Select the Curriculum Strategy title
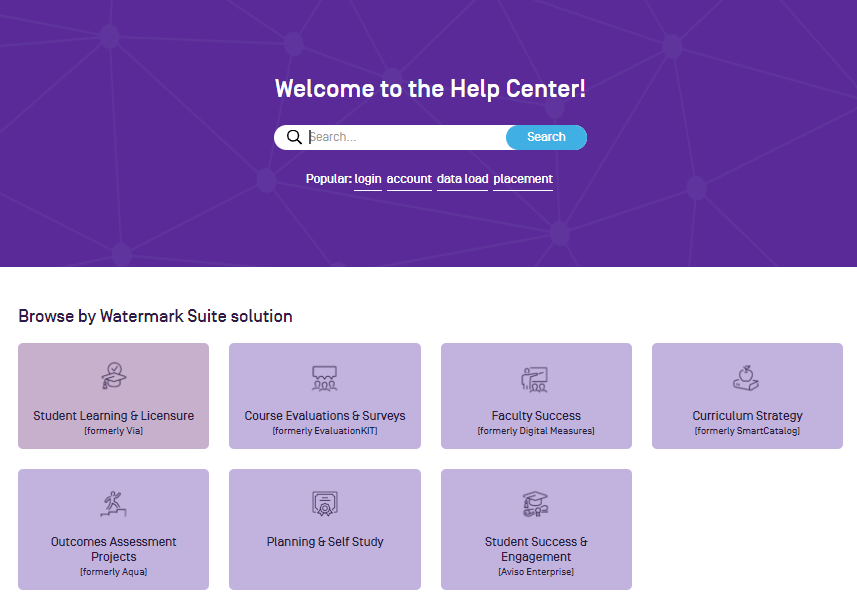The width and height of the screenshot is (857, 603). [747, 416]
